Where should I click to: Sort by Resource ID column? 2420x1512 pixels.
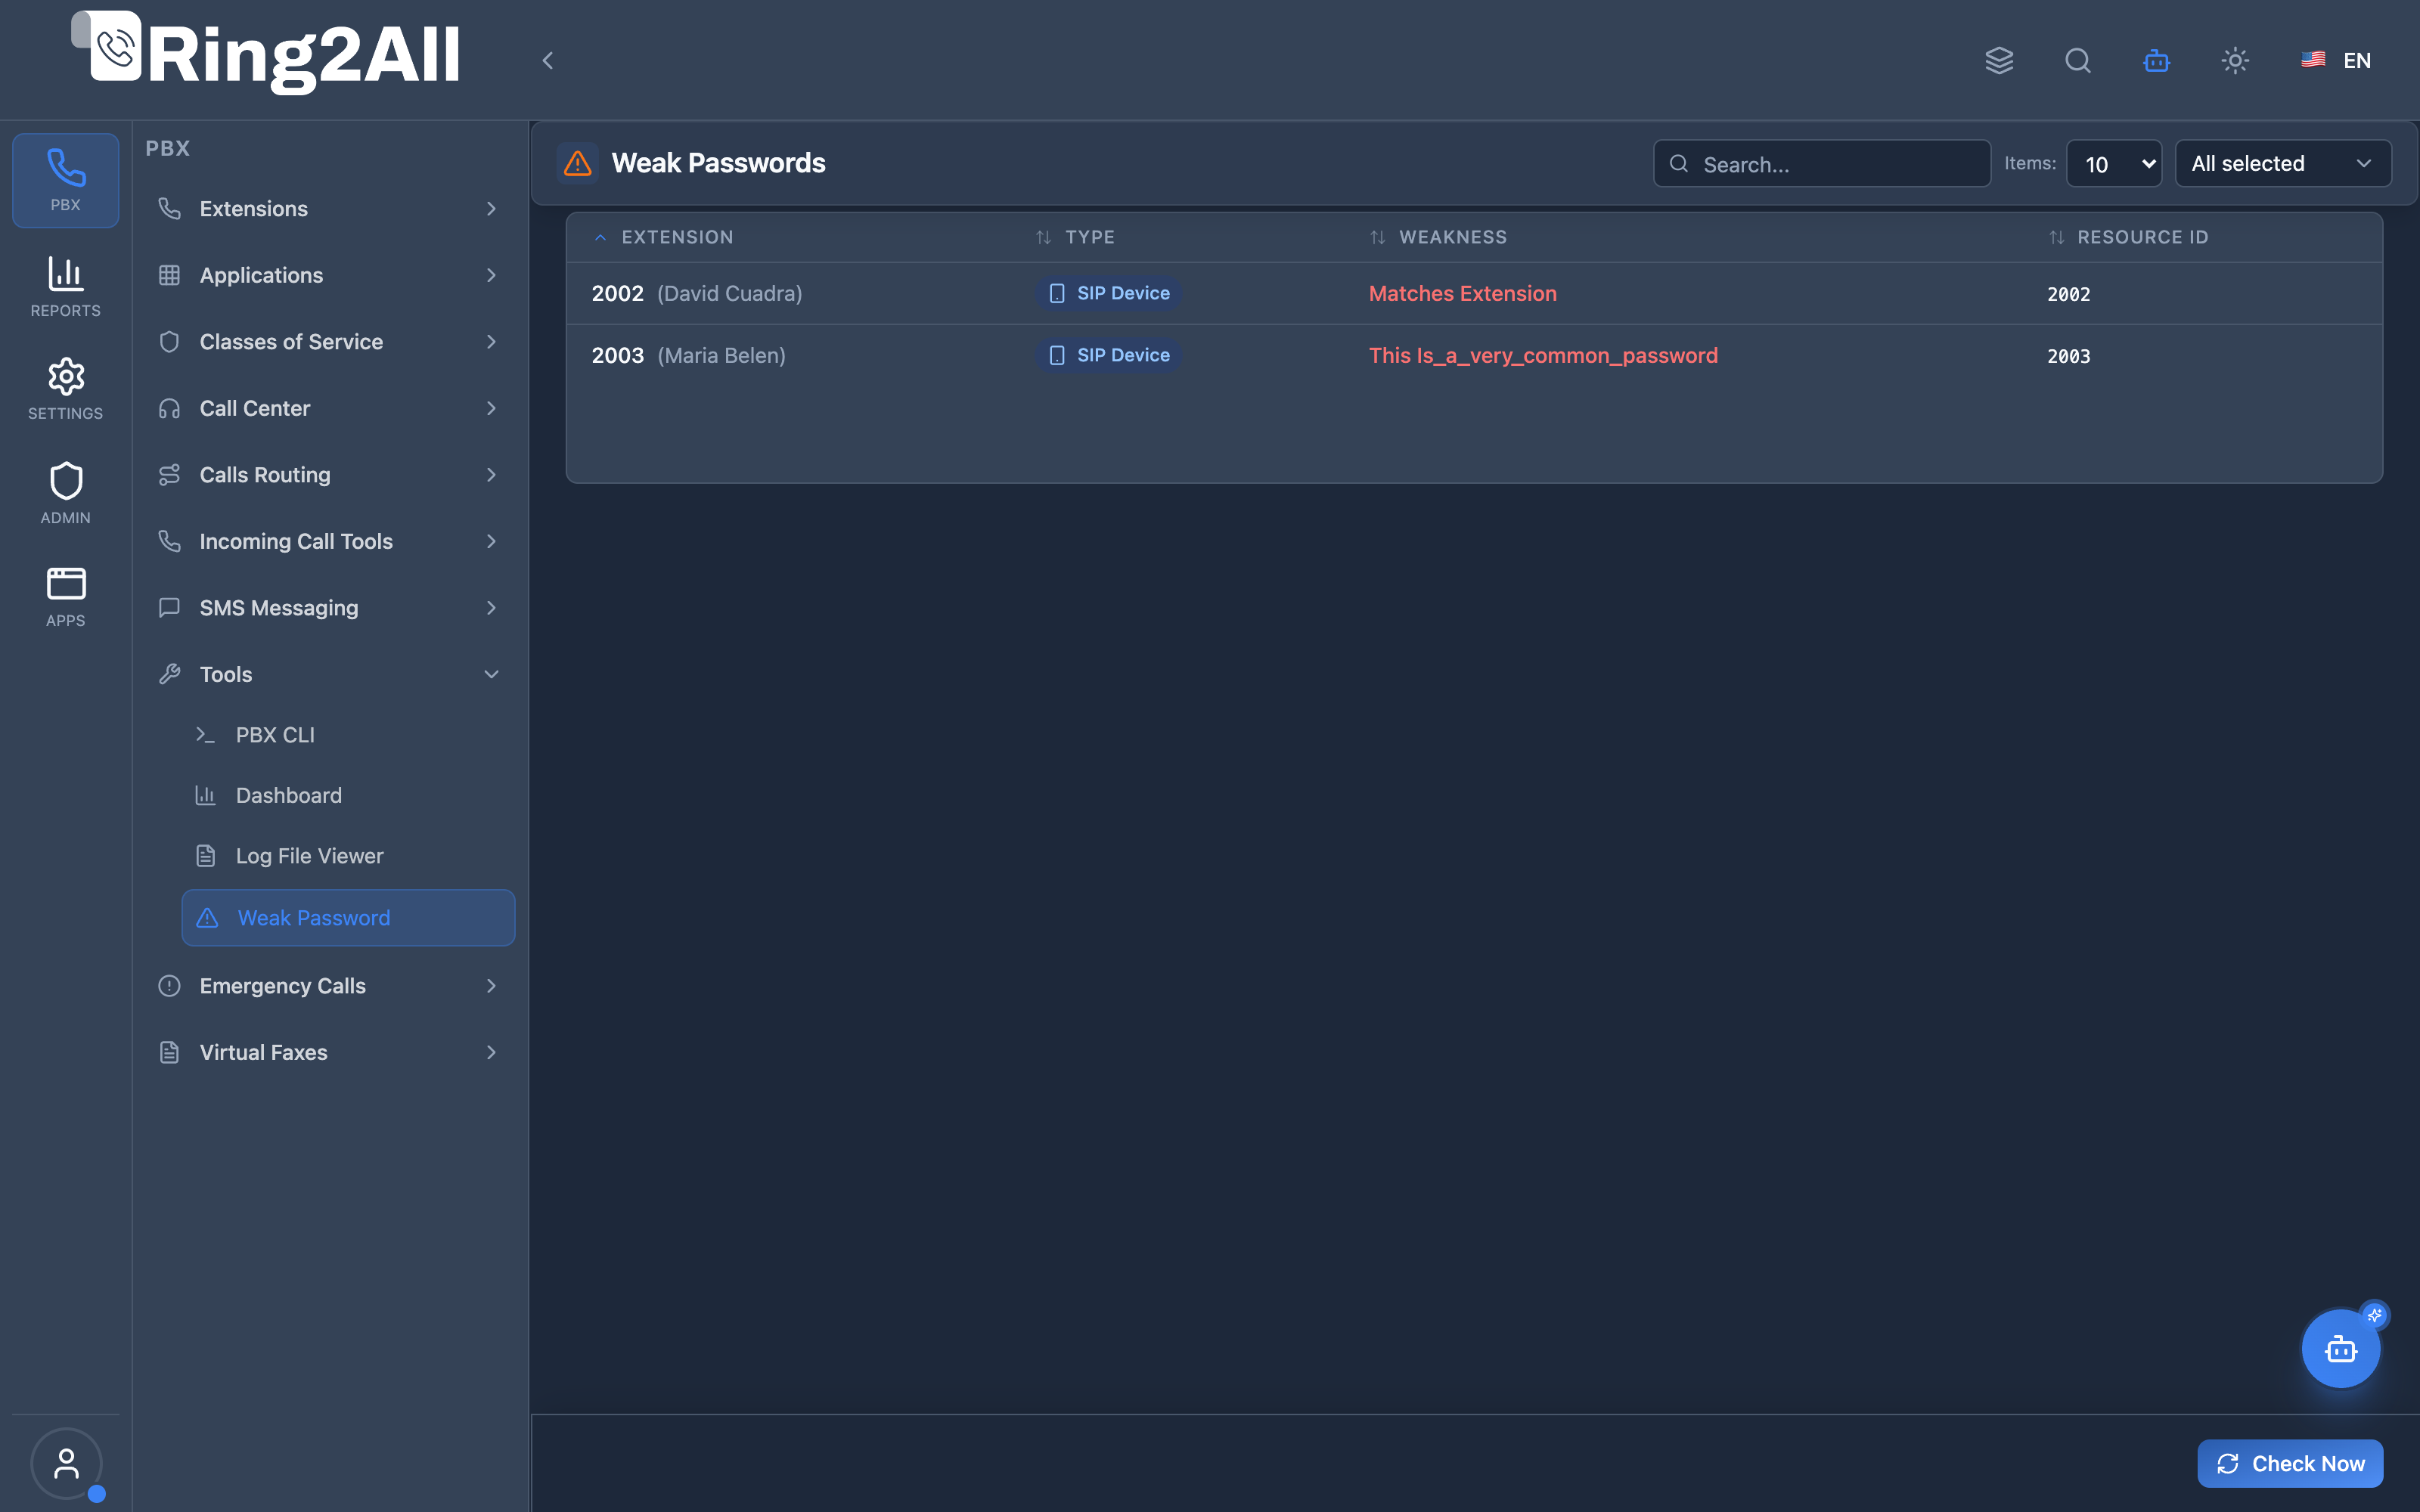click(2128, 237)
